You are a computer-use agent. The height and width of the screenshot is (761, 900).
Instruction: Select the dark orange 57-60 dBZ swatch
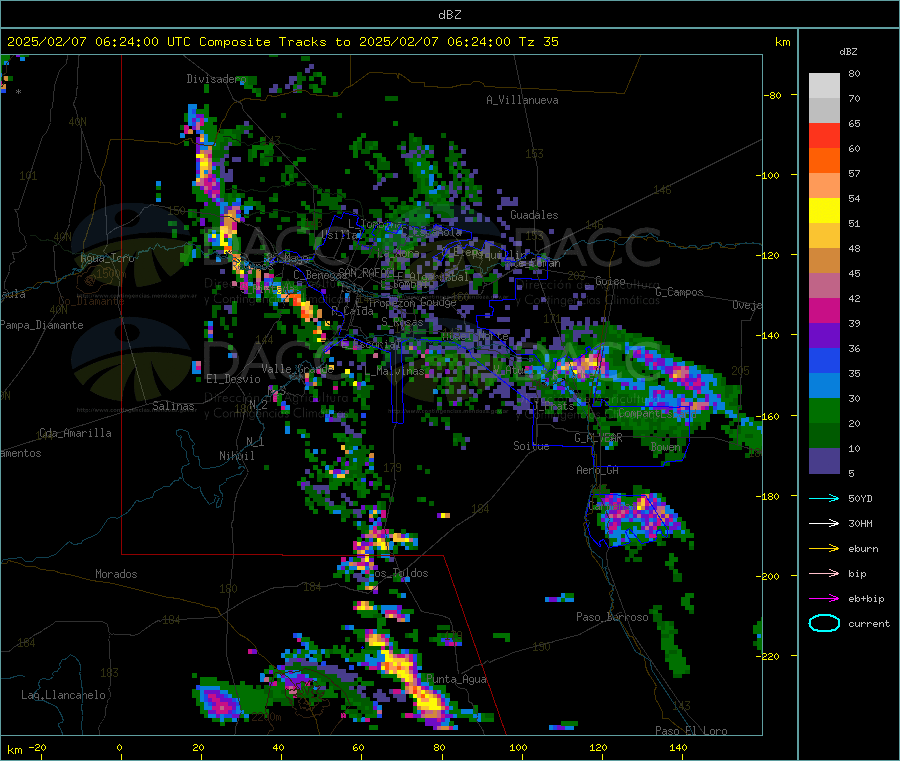824,161
